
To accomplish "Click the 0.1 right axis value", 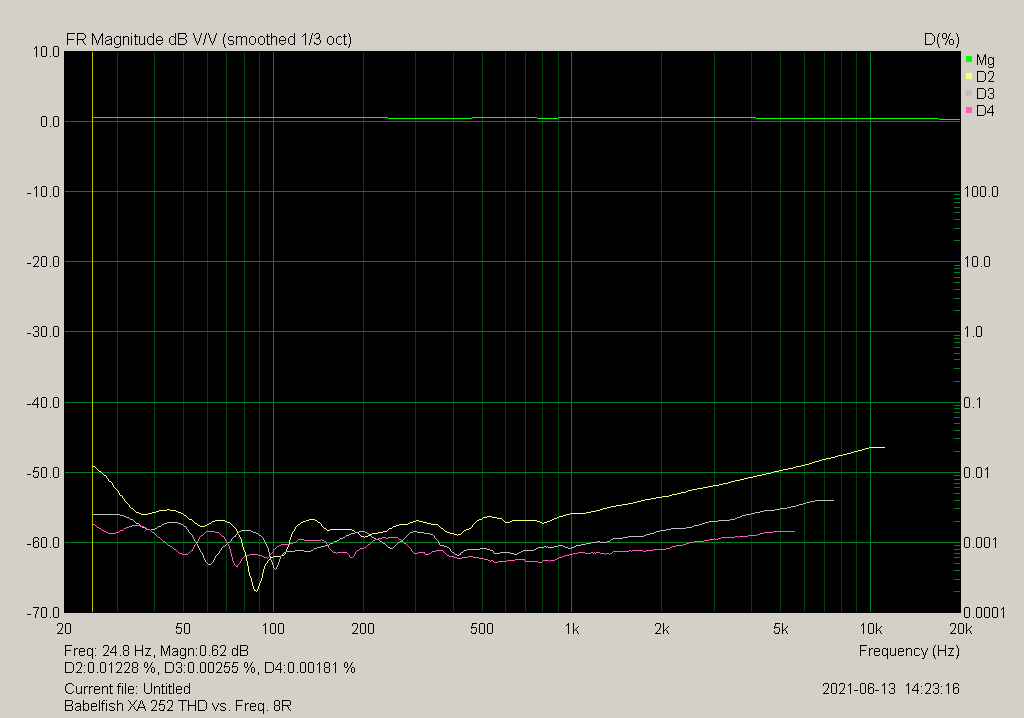I will pos(973,402).
